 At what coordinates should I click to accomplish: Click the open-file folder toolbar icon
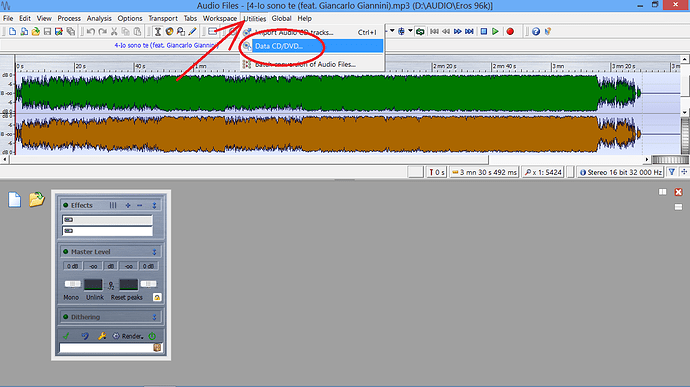pyautogui.click(x=36, y=32)
